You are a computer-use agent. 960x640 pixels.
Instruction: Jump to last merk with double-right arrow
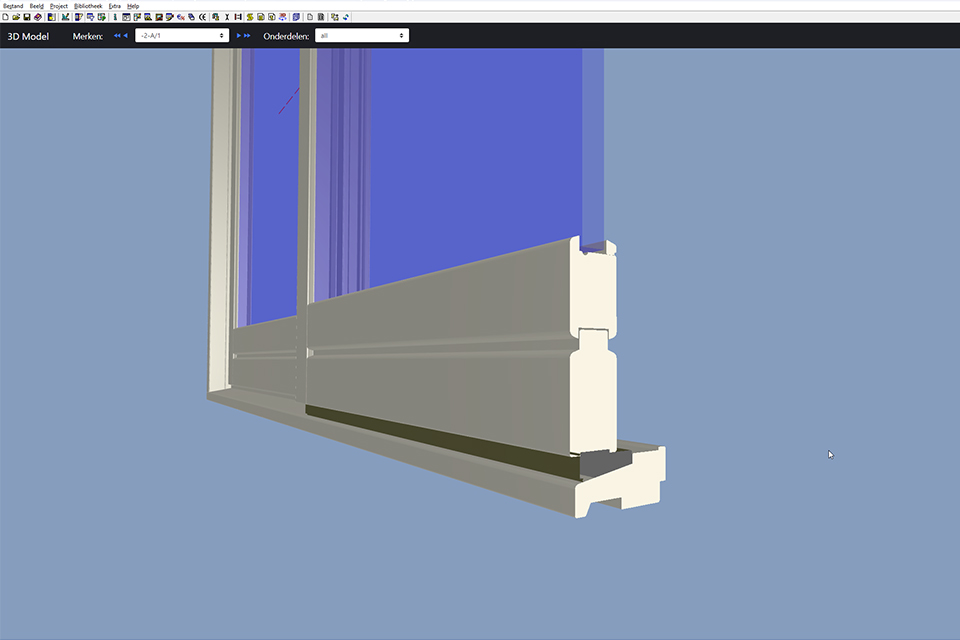click(x=247, y=36)
